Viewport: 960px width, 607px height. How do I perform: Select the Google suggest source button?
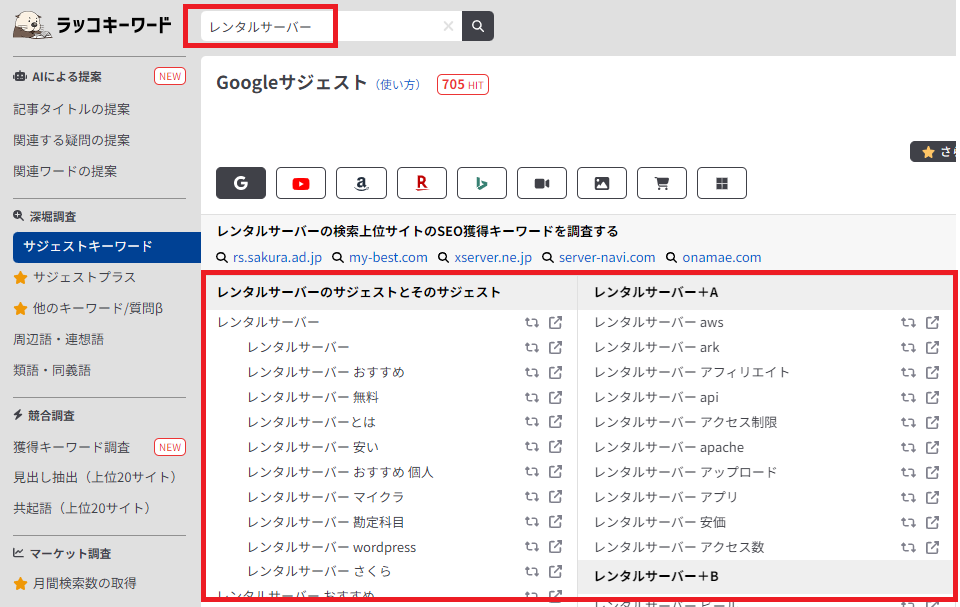[x=241, y=183]
